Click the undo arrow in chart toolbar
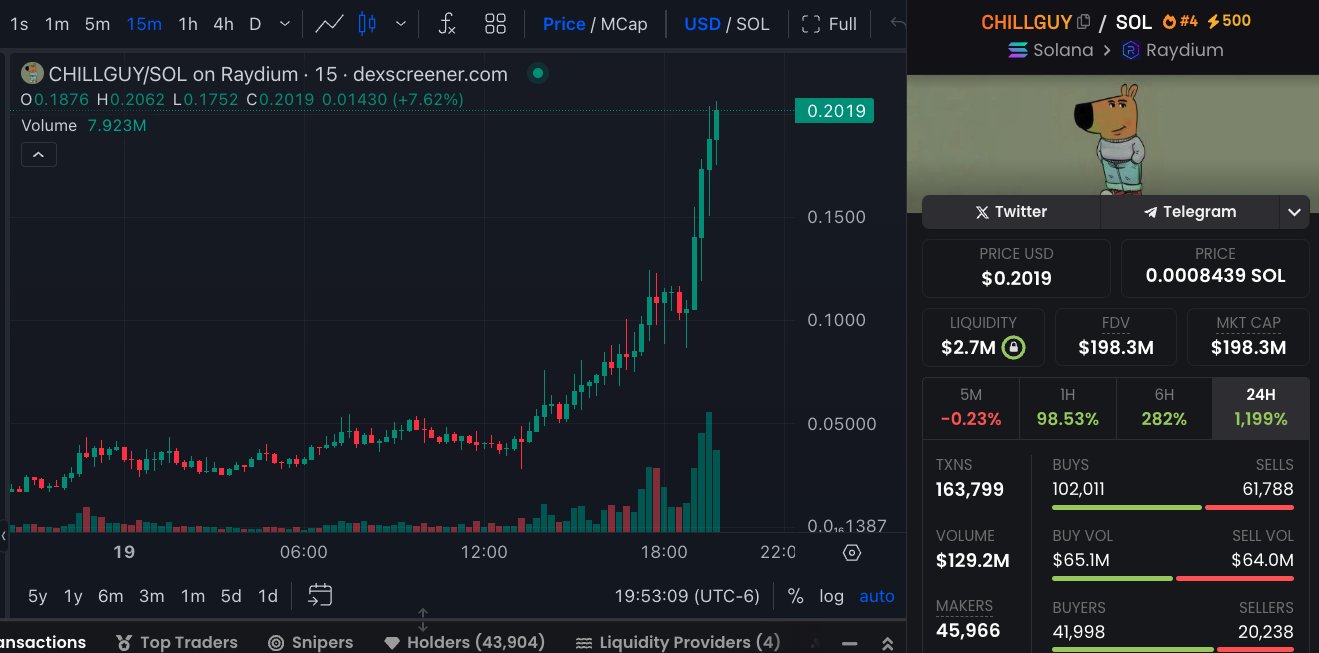1319x653 pixels. click(x=897, y=24)
